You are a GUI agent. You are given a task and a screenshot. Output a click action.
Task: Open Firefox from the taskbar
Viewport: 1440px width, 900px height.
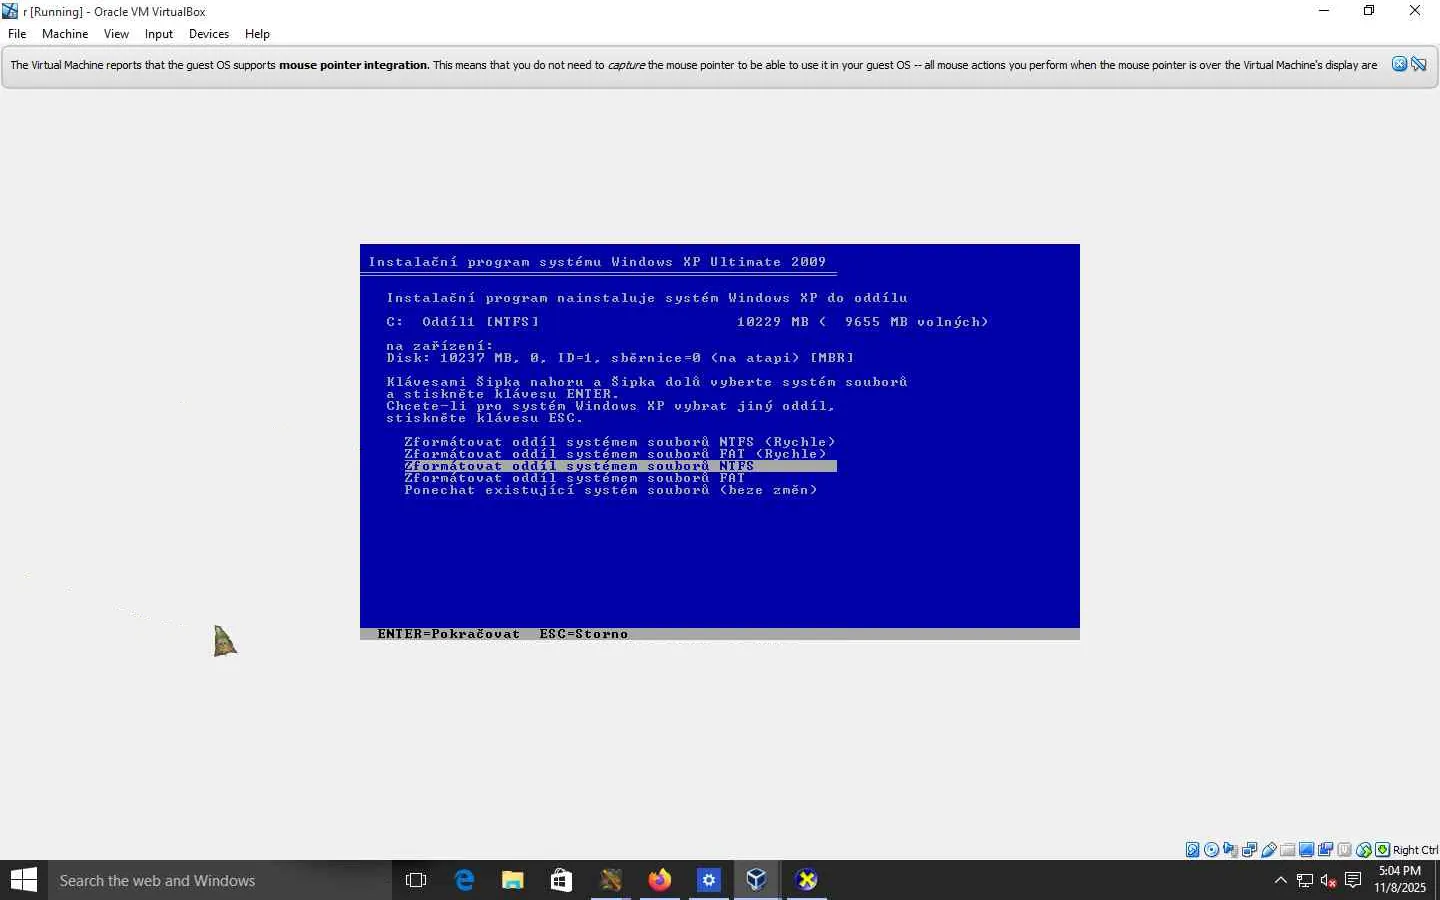click(660, 880)
